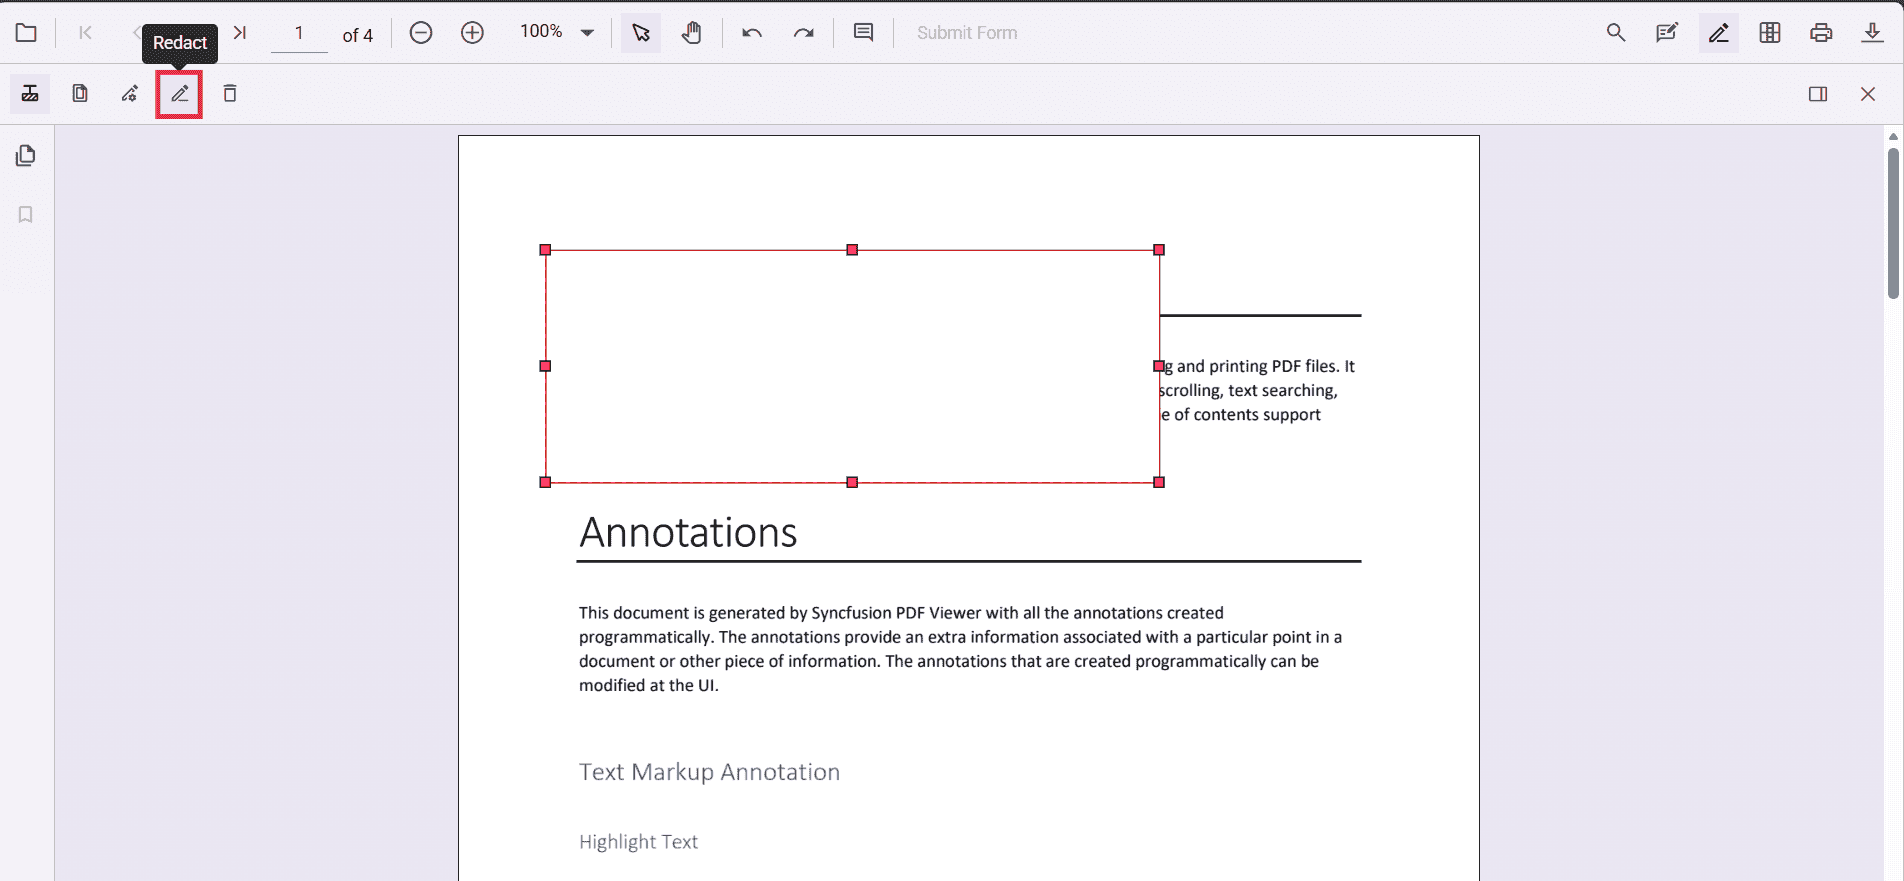Click the Redact pencil icon

[180, 94]
